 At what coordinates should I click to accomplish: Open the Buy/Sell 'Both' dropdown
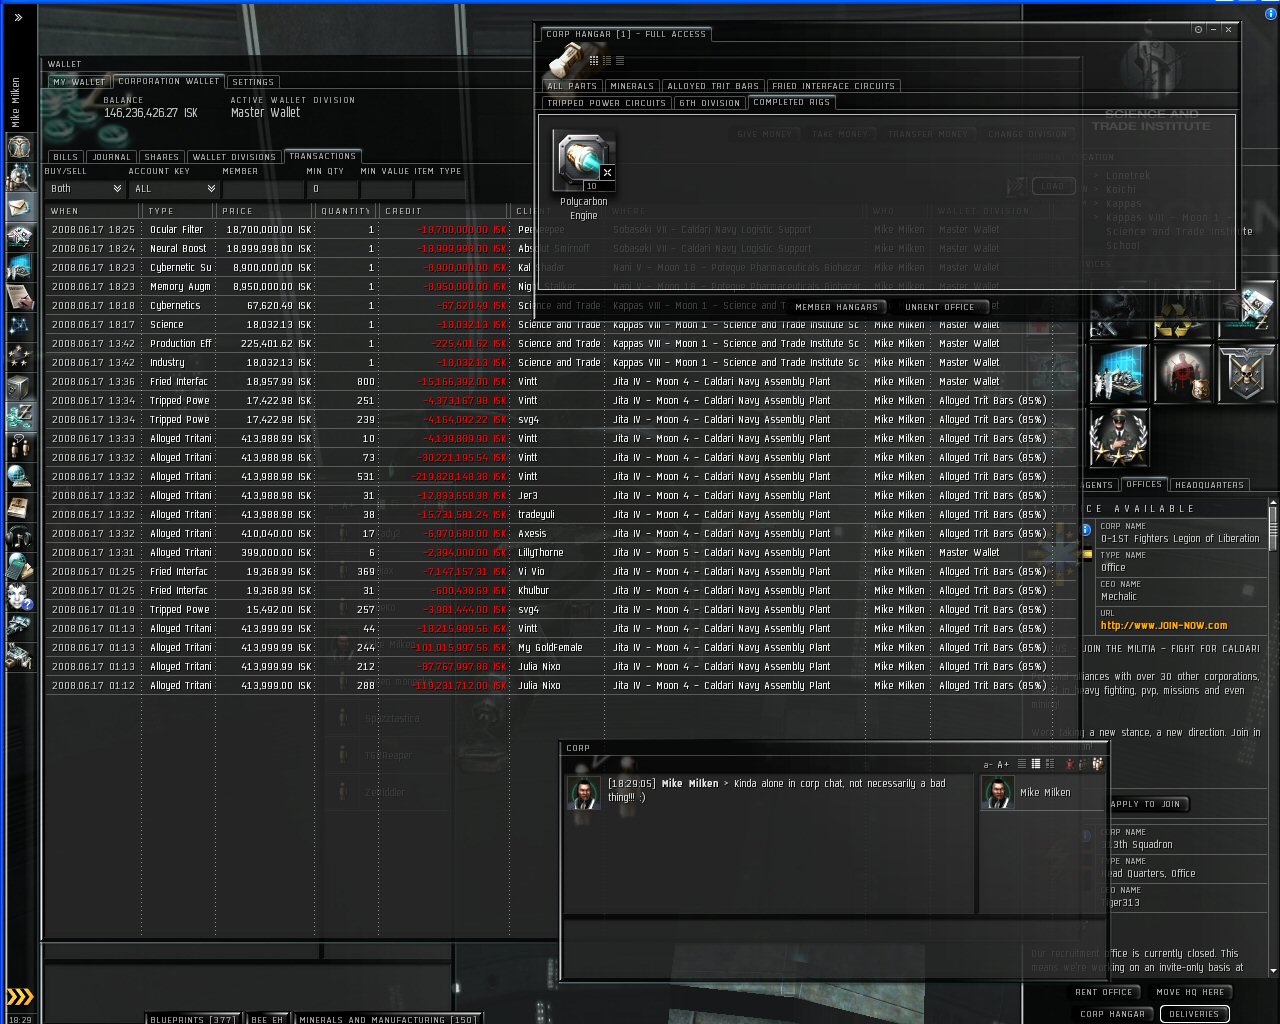click(x=85, y=189)
